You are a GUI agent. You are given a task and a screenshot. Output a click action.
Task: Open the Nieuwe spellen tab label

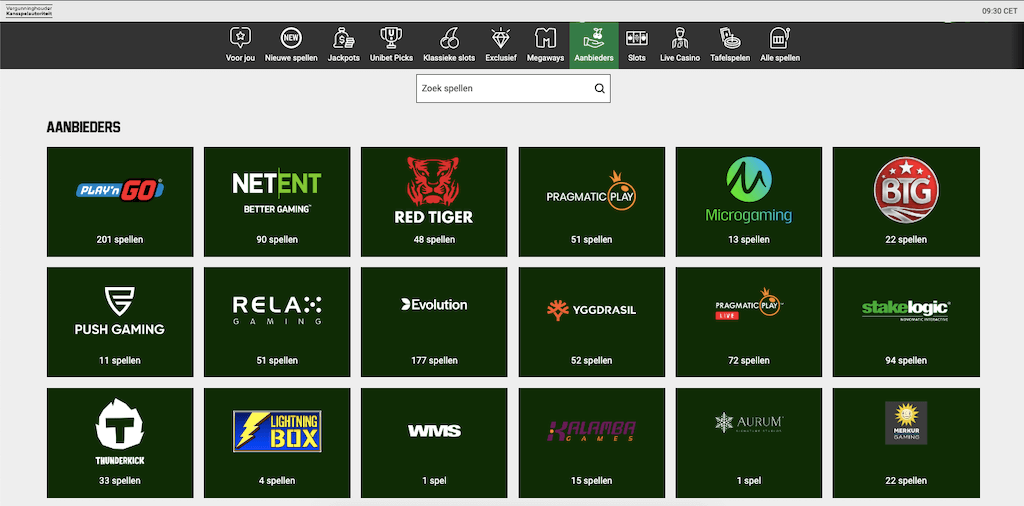(x=291, y=58)
